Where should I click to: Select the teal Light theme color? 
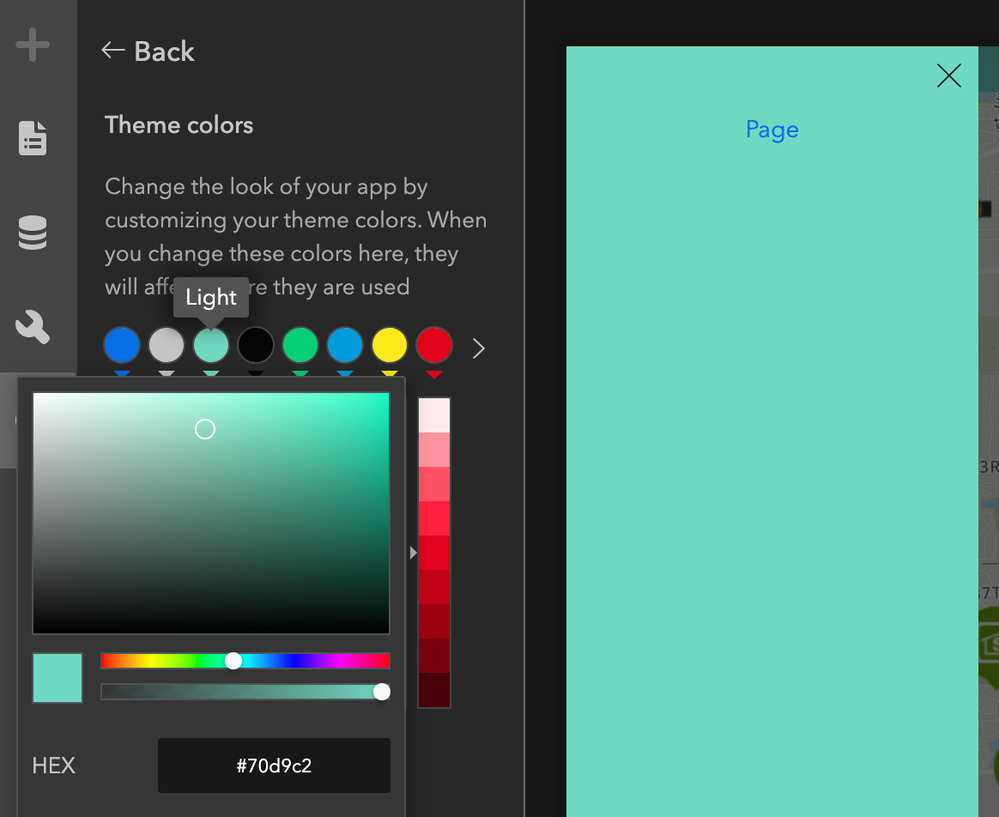click(x=211, y=345)
